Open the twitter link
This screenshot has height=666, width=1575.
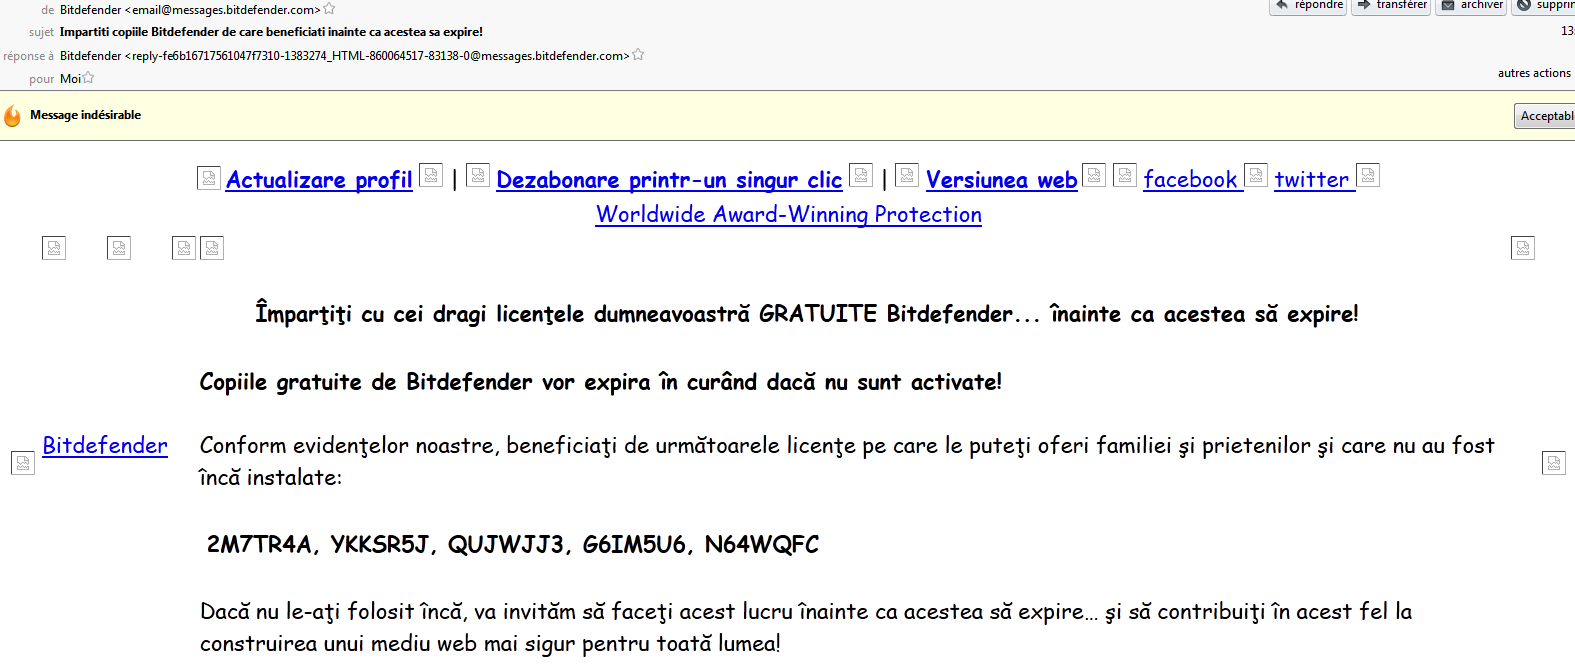pyautogui.click(x=1312, y=180)
